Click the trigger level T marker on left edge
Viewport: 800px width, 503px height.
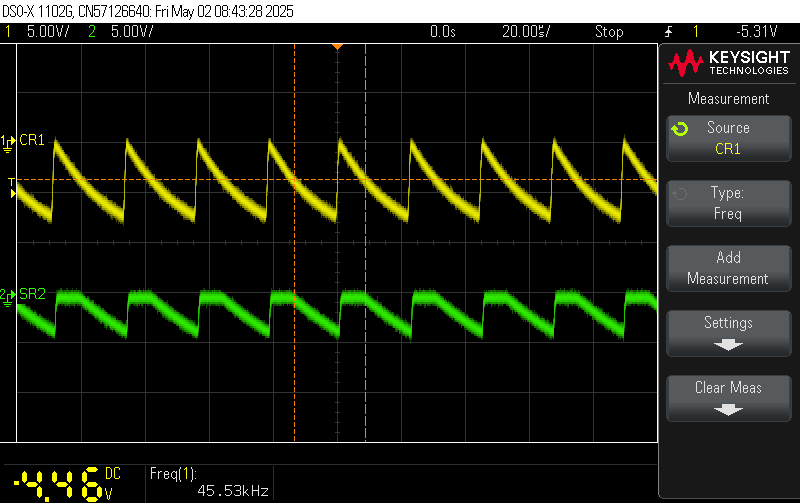coord(12,183)
